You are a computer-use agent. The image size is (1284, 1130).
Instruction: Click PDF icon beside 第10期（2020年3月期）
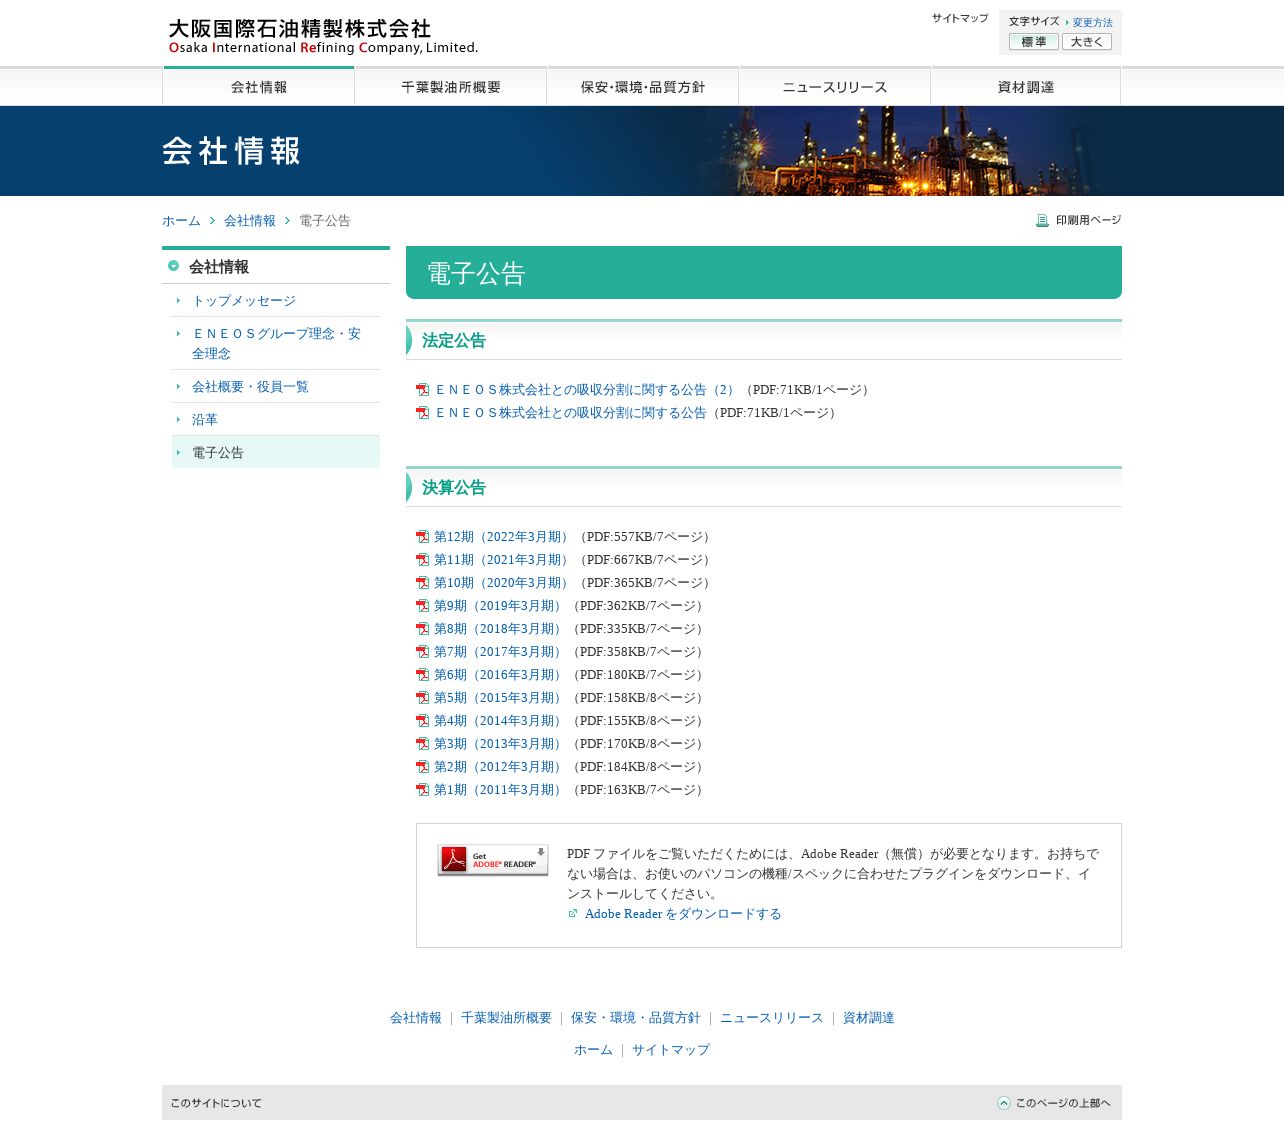(422, 583)
